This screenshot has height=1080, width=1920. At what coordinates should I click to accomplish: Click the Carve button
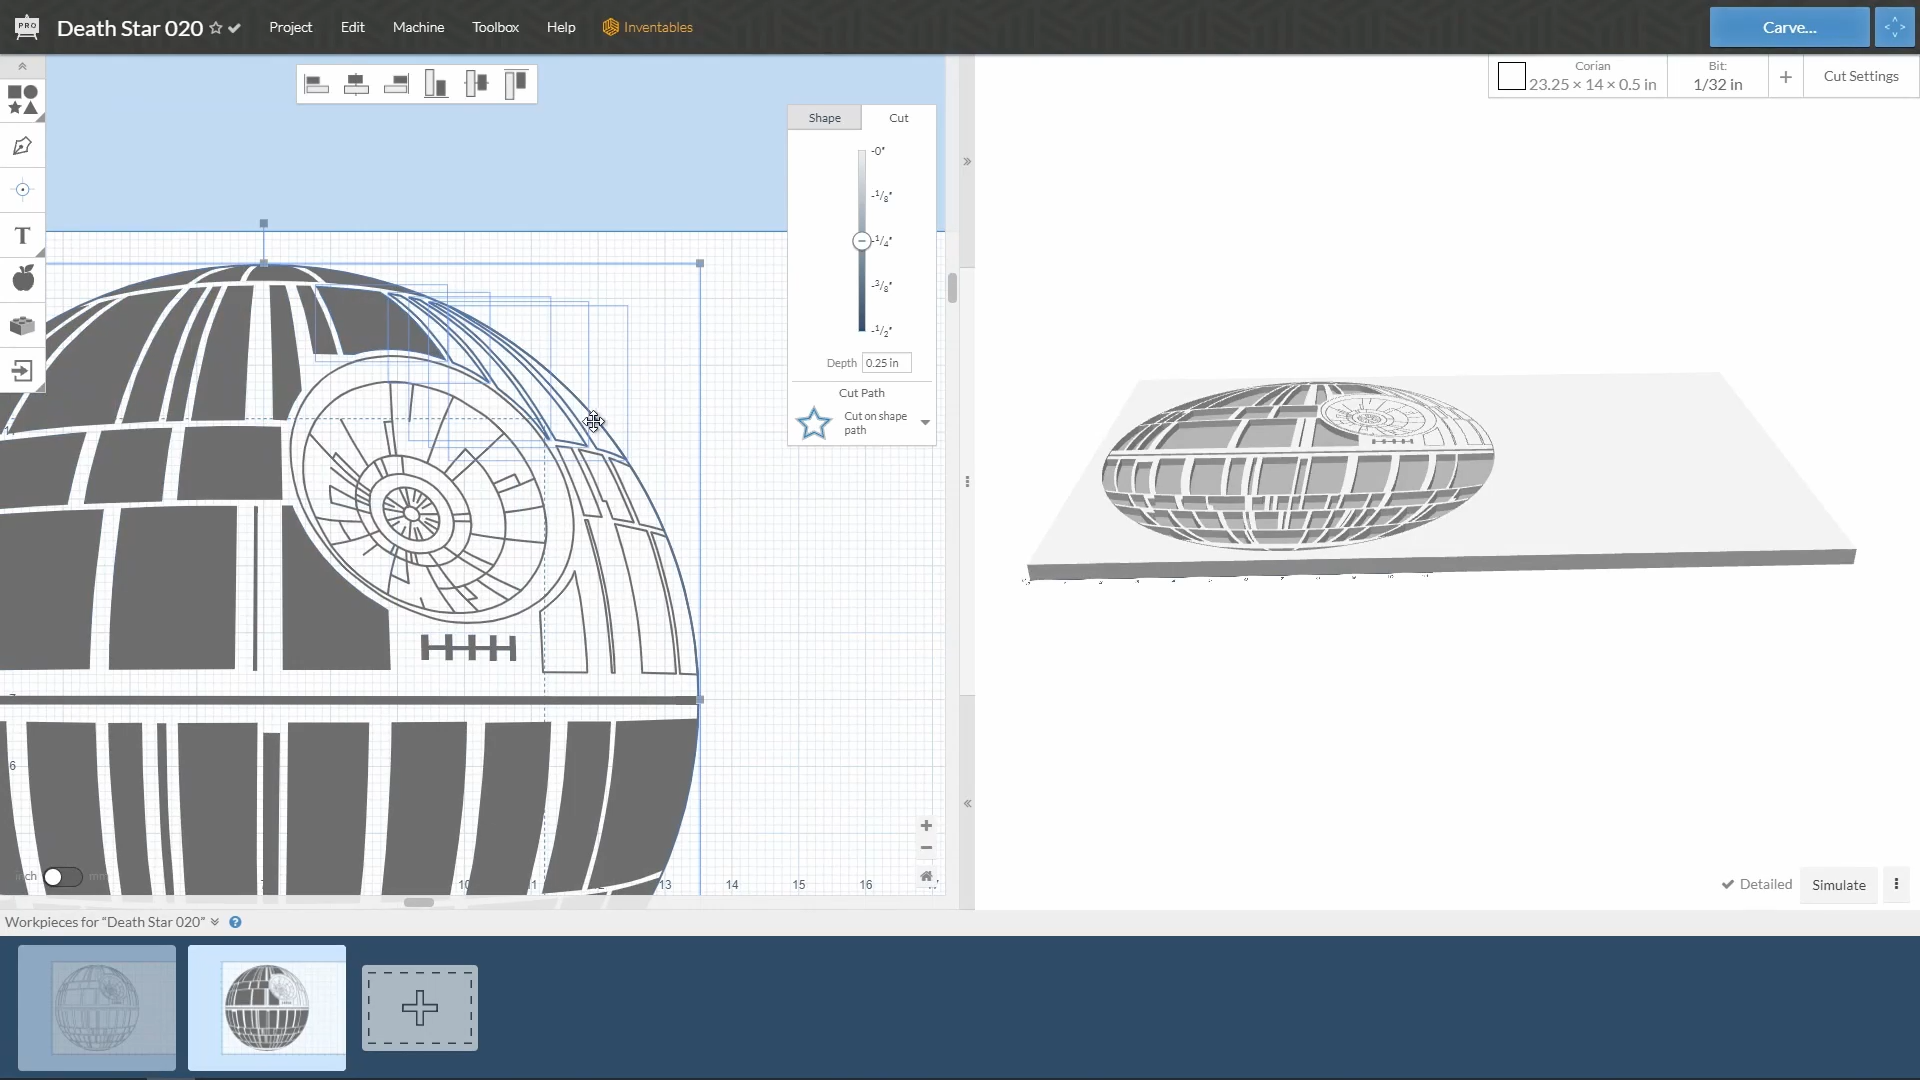point(1789,28)
